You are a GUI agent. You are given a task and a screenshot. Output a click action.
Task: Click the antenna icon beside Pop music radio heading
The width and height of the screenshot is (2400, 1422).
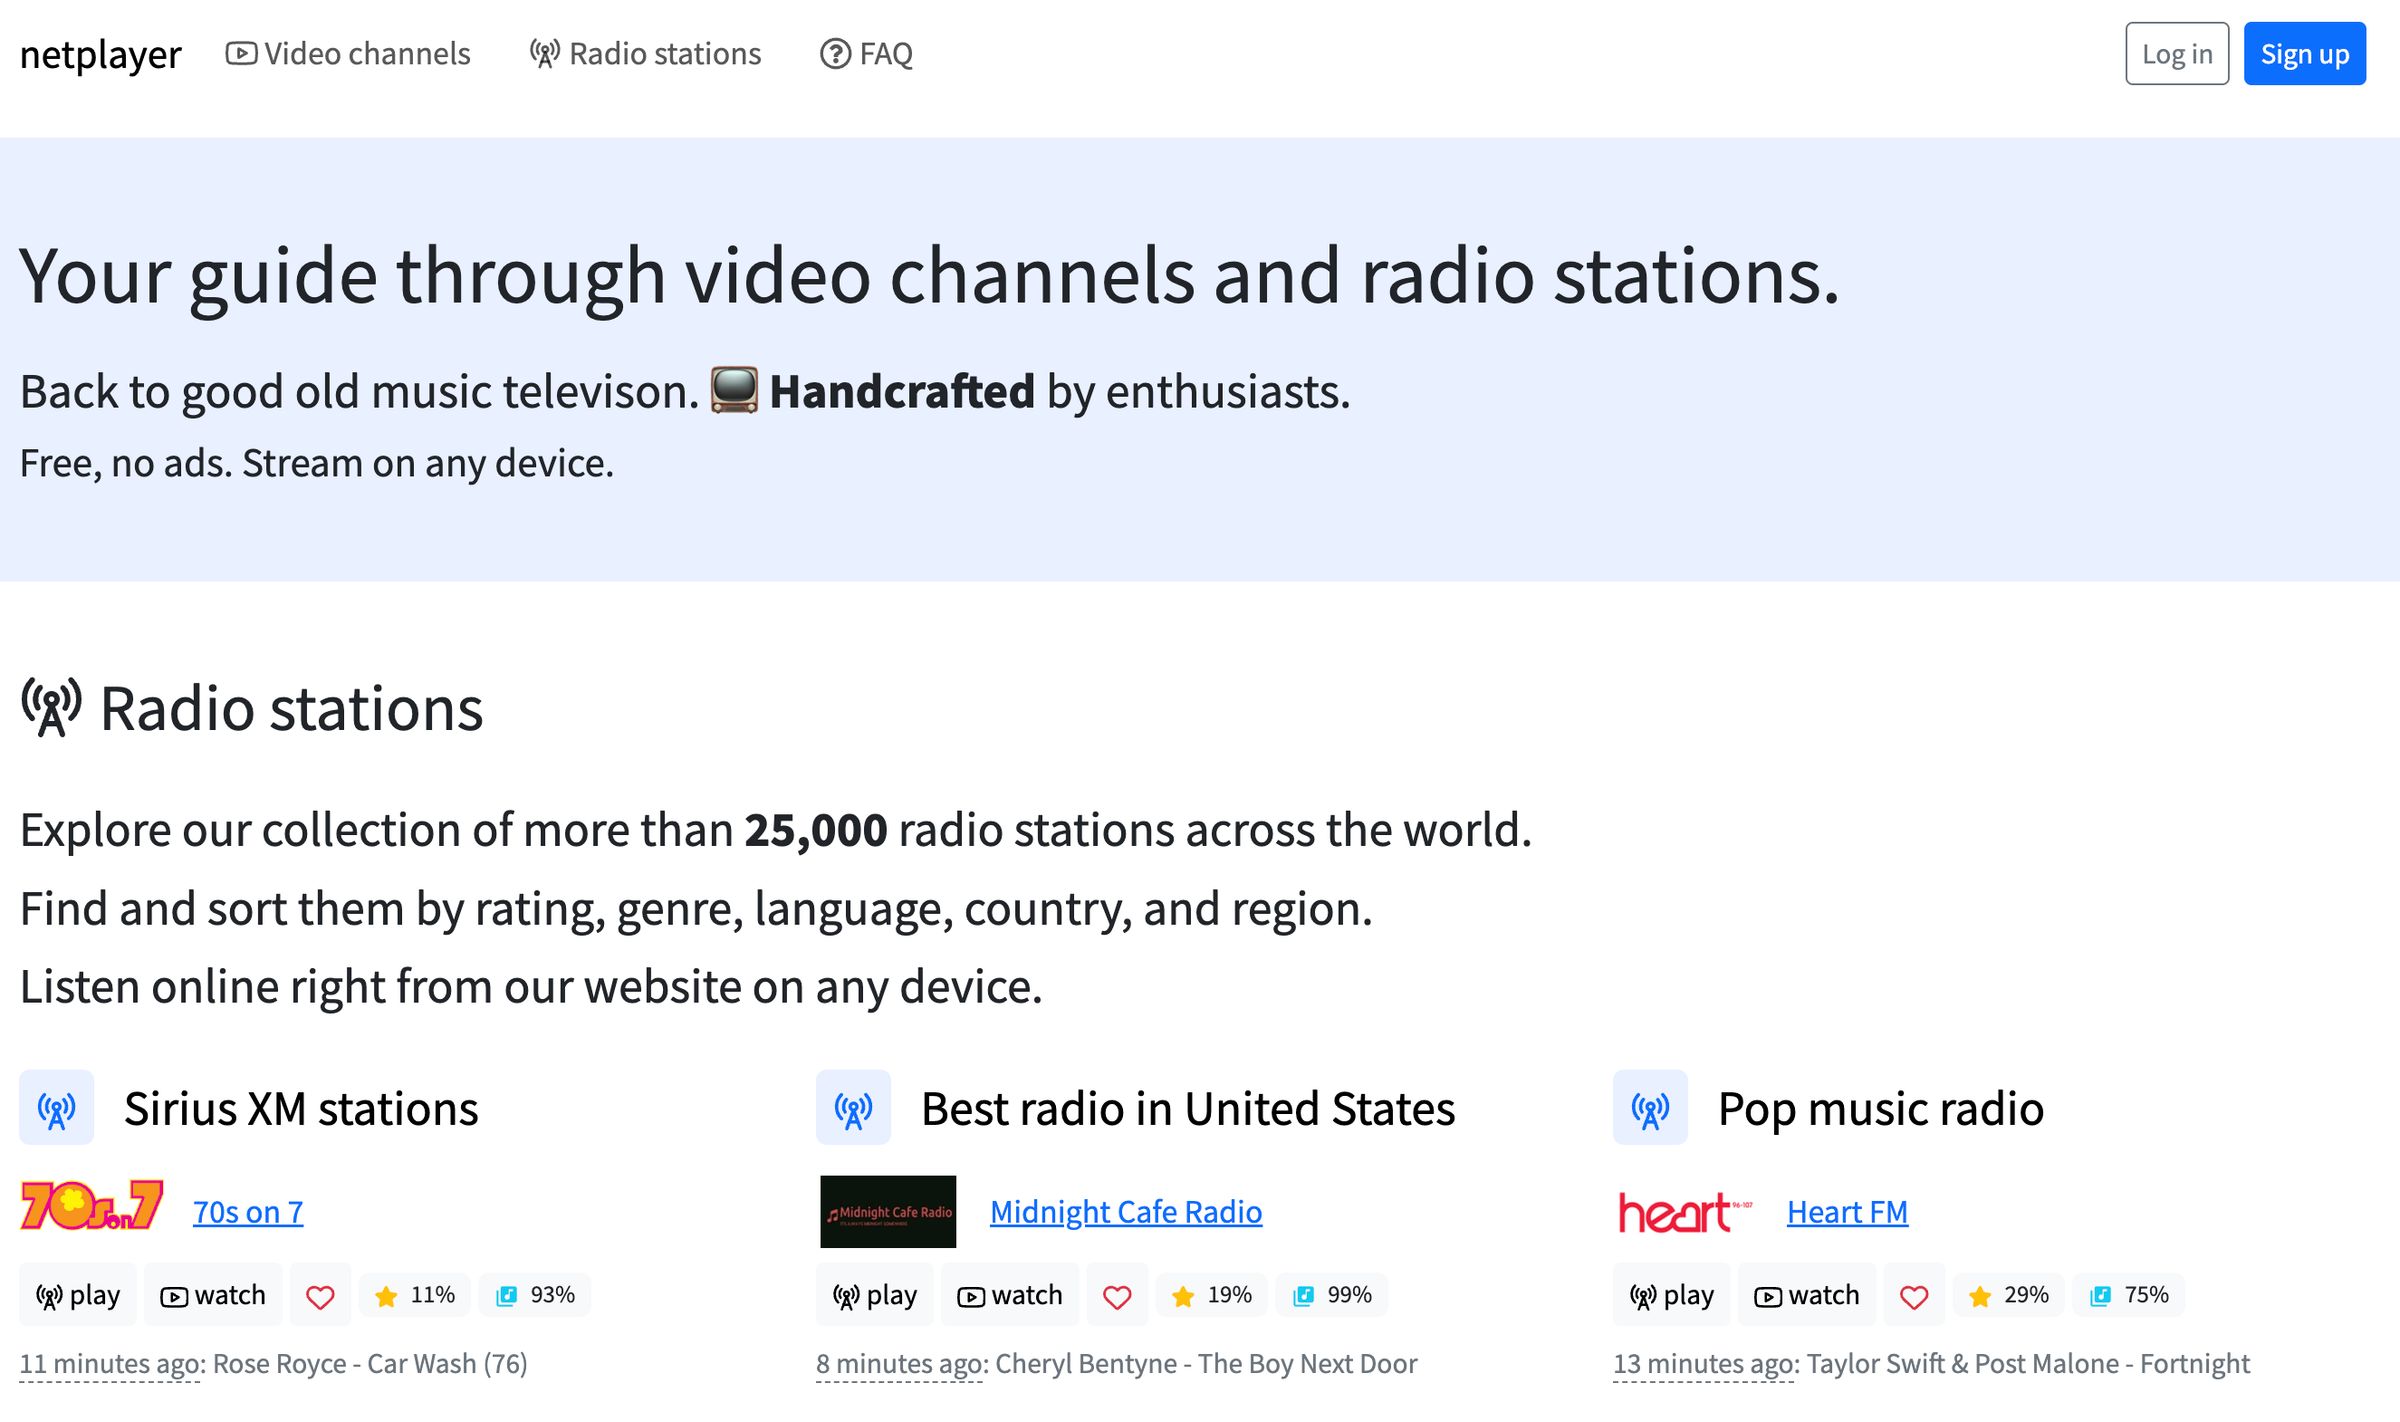[x=1650, y=1108]
